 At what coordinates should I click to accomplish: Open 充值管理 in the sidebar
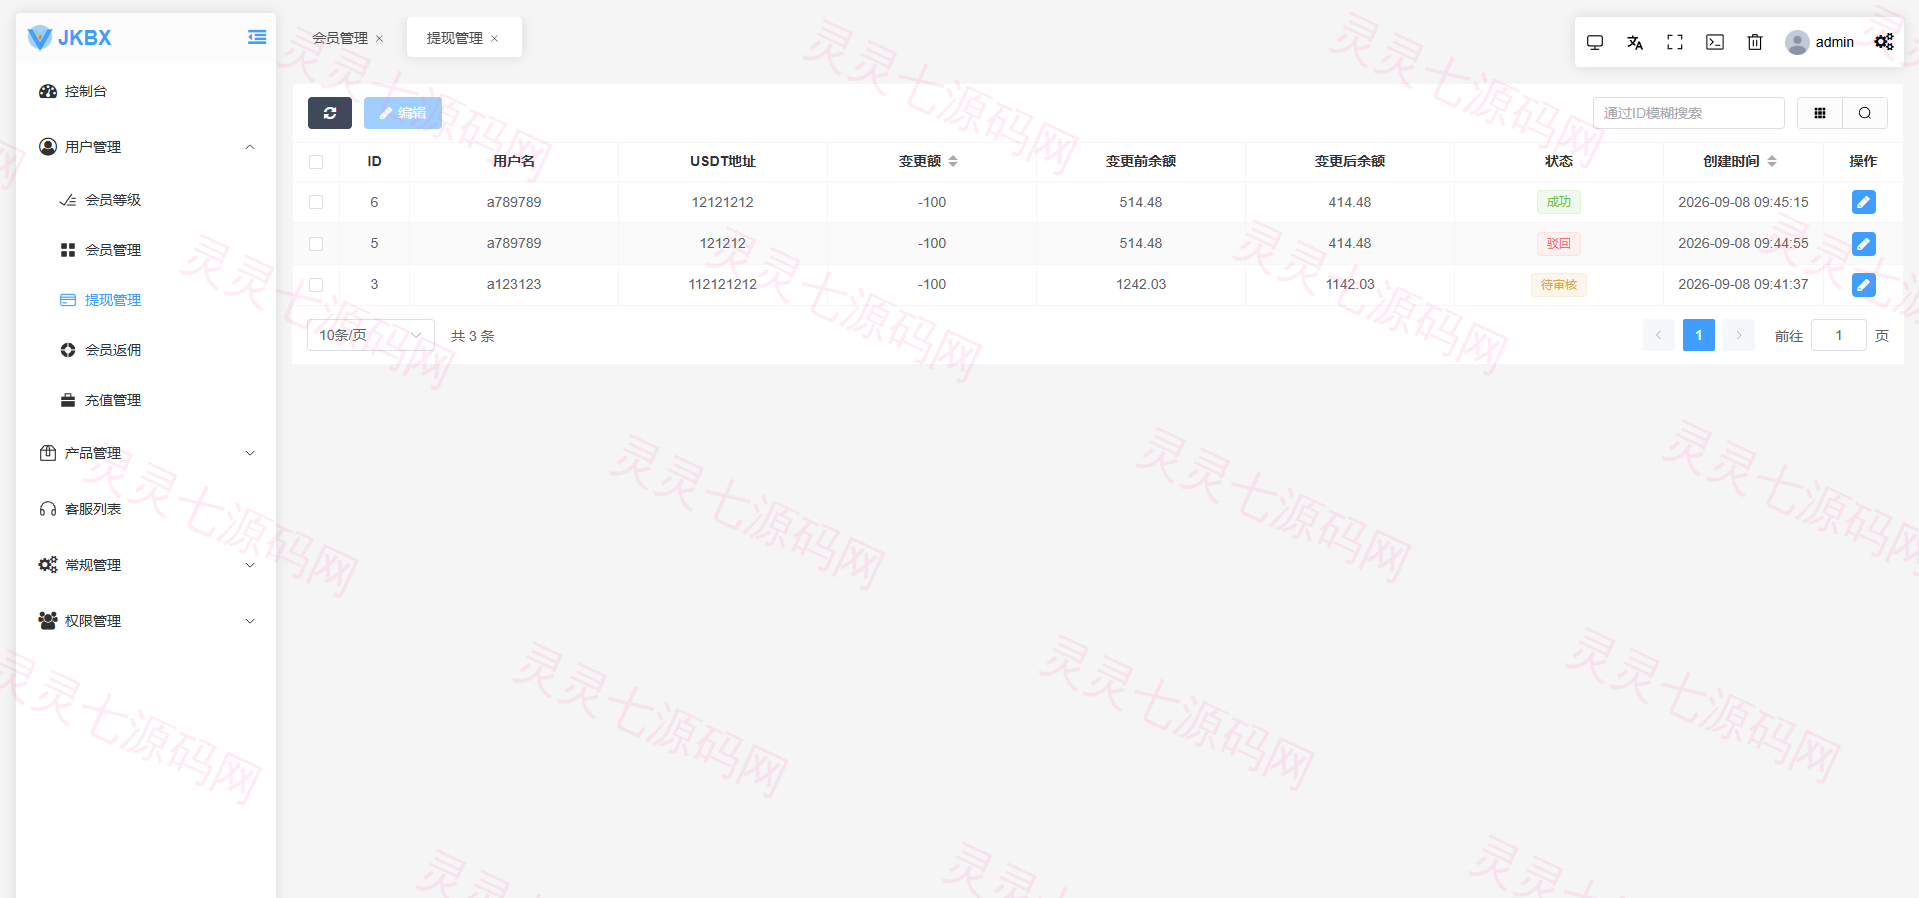(x=146, y=400)
